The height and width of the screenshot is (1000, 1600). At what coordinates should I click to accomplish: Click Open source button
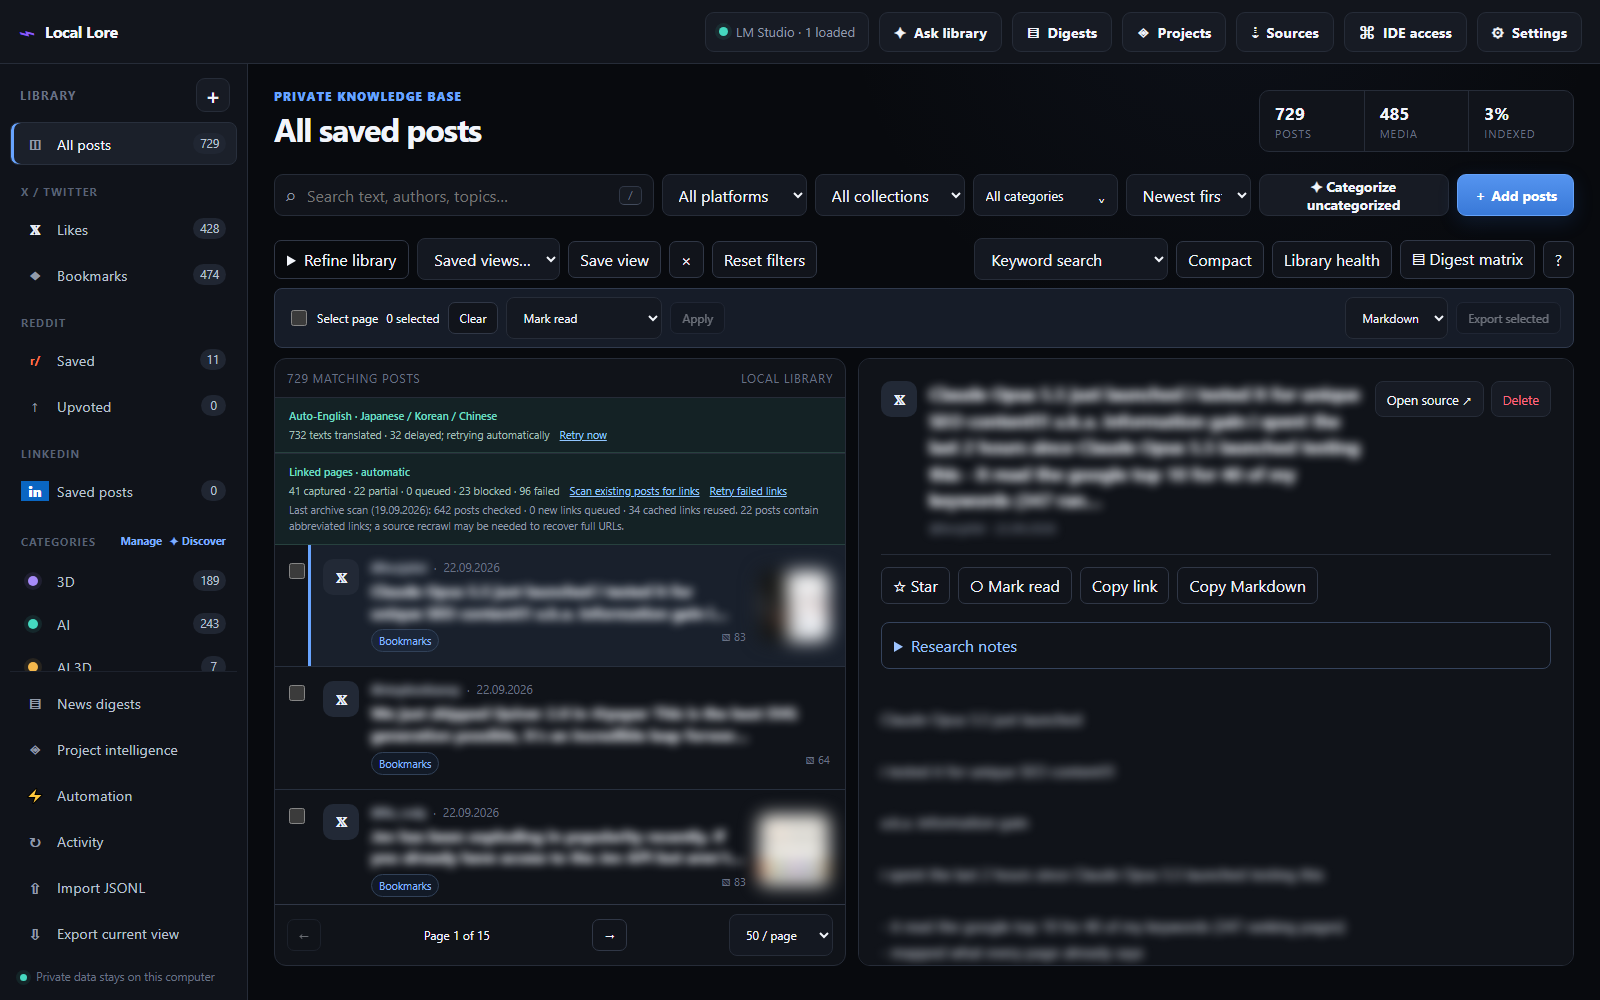point(1429,400)
